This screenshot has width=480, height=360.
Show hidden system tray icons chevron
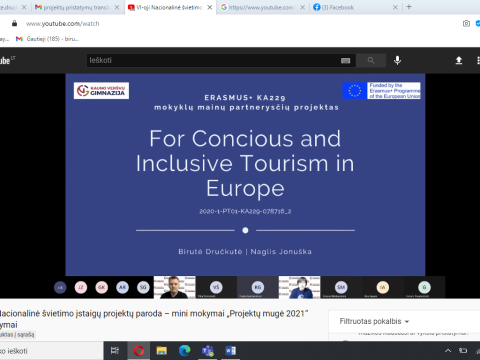[x=448, y=351]
